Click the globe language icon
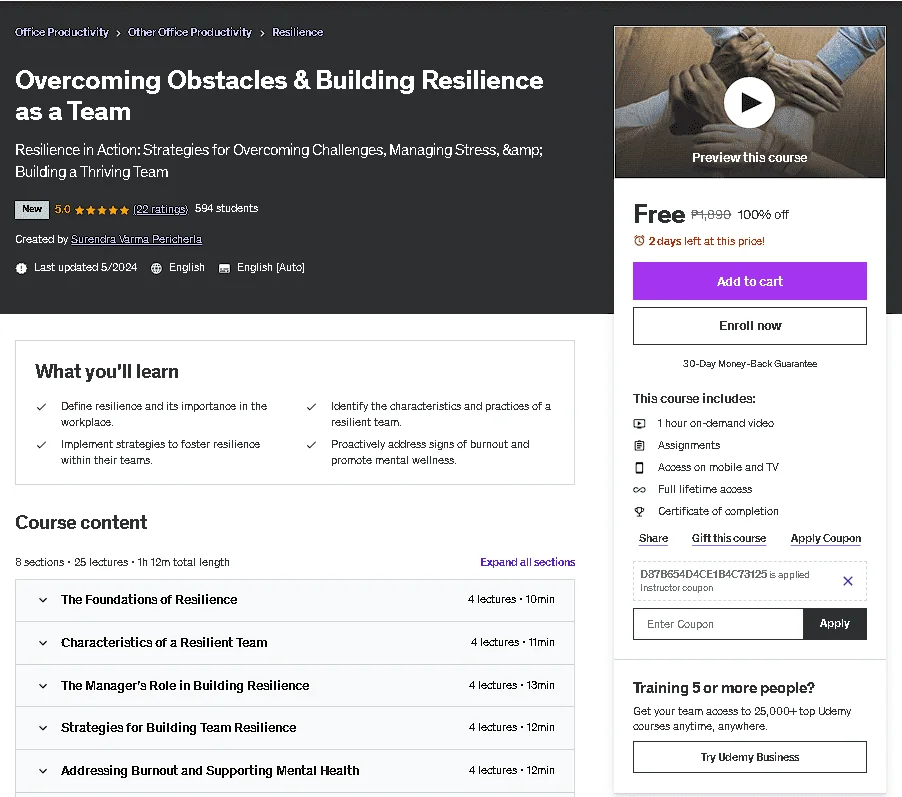The width and height of the screenshot is (902, 797). 156,268
